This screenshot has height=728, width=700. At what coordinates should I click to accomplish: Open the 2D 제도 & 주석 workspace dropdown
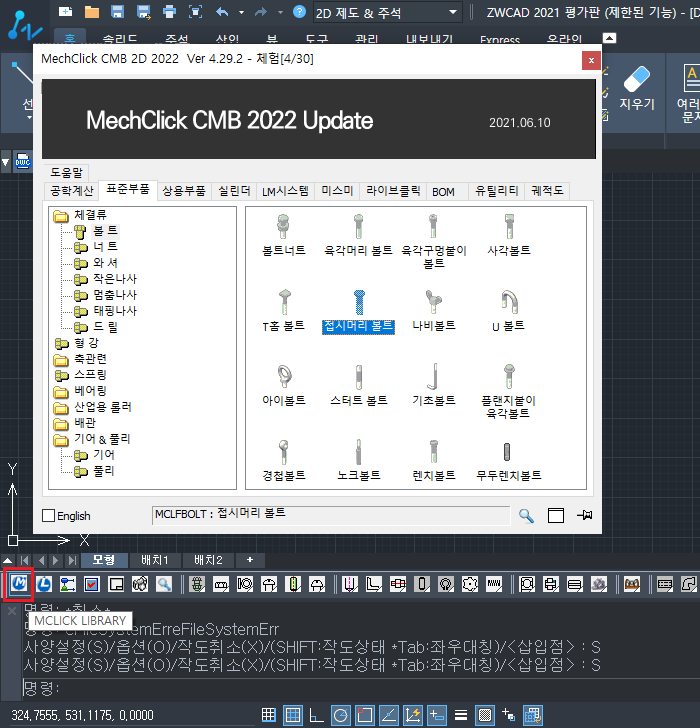tap(387, 13)
